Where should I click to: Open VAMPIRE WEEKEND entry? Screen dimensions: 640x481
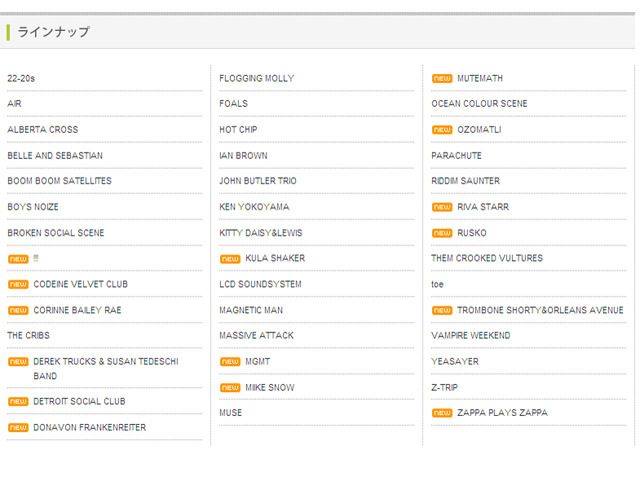coord(471,336)
